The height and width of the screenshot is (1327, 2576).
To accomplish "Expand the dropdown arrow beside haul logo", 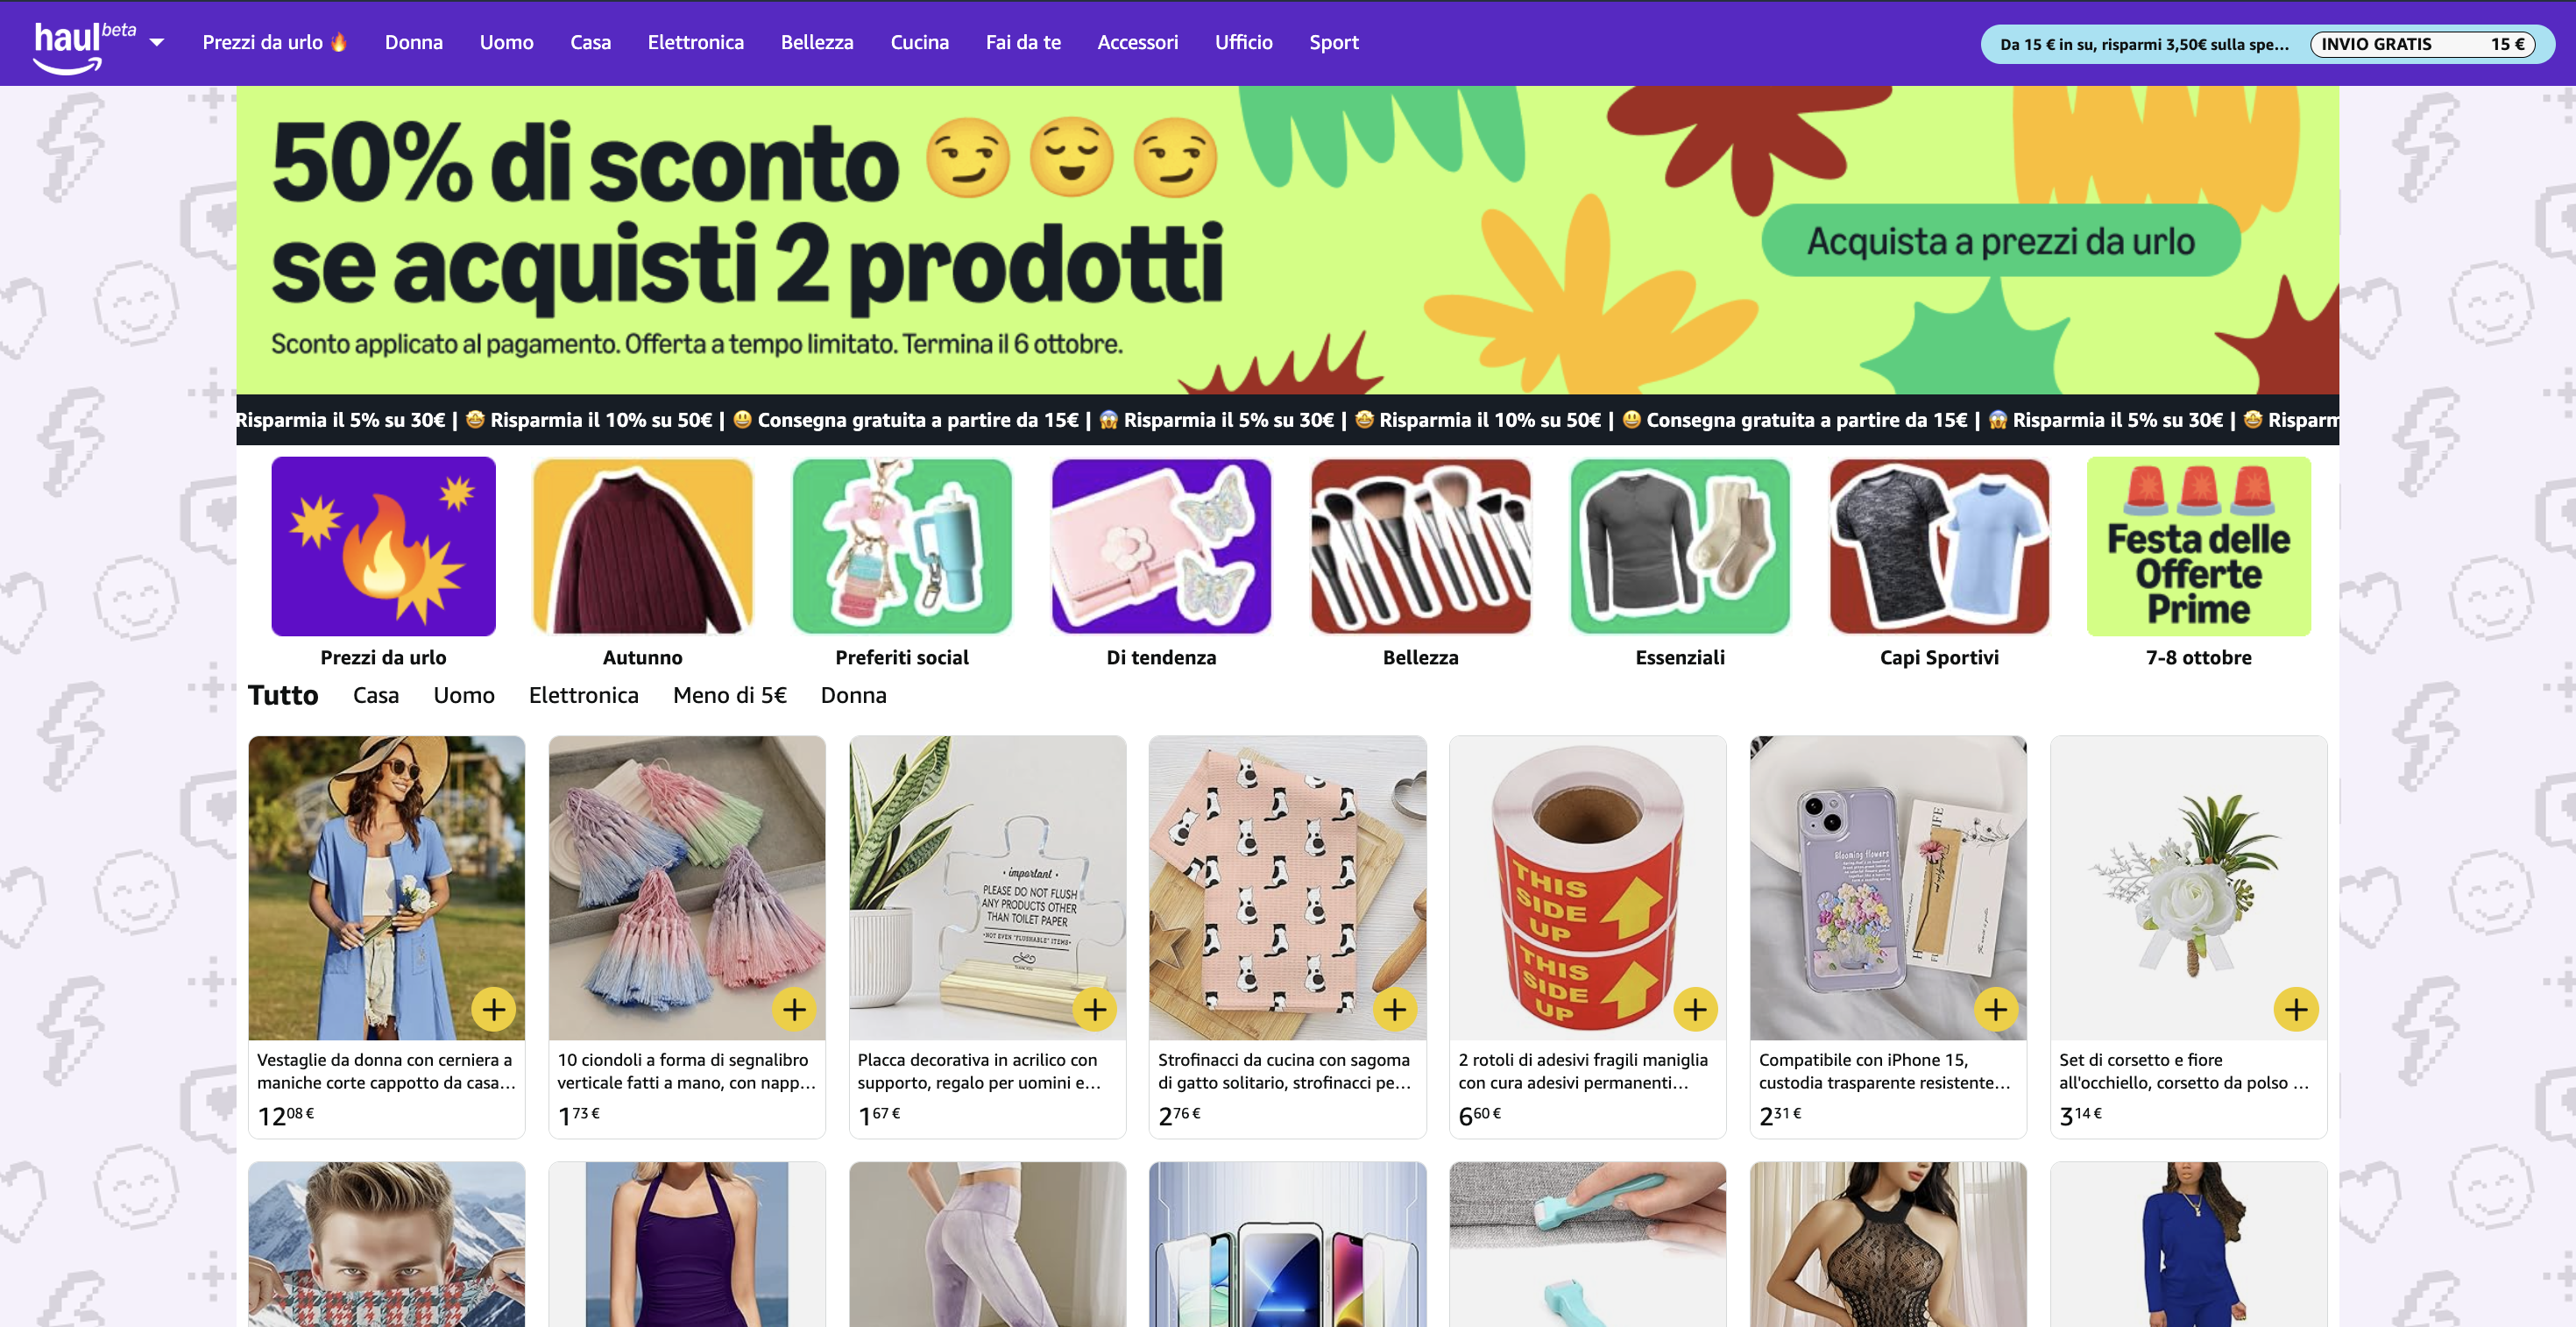I will pyautogui.click(x=157, y=42).
